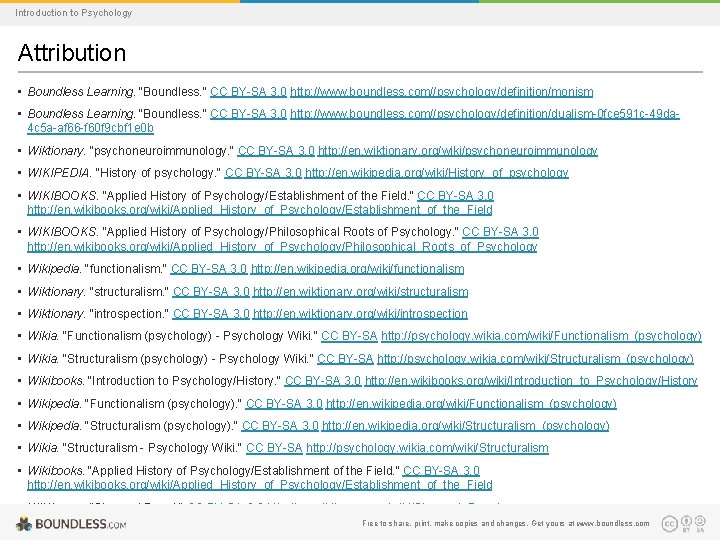Click CC BY-SA 3.0 license beside monism link
Image resolution: width=720 pixels, height=540 pixels.
click(x=248, y=92)
